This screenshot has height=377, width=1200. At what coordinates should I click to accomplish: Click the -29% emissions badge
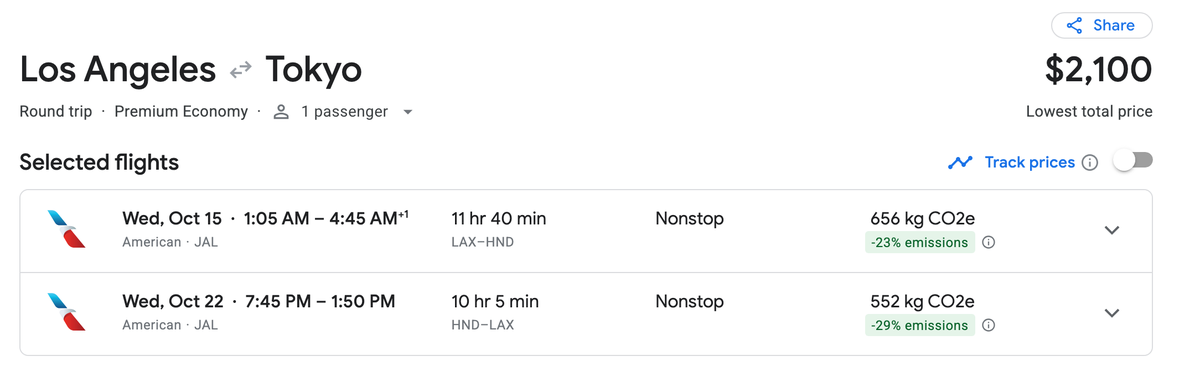tap(920, 325)
